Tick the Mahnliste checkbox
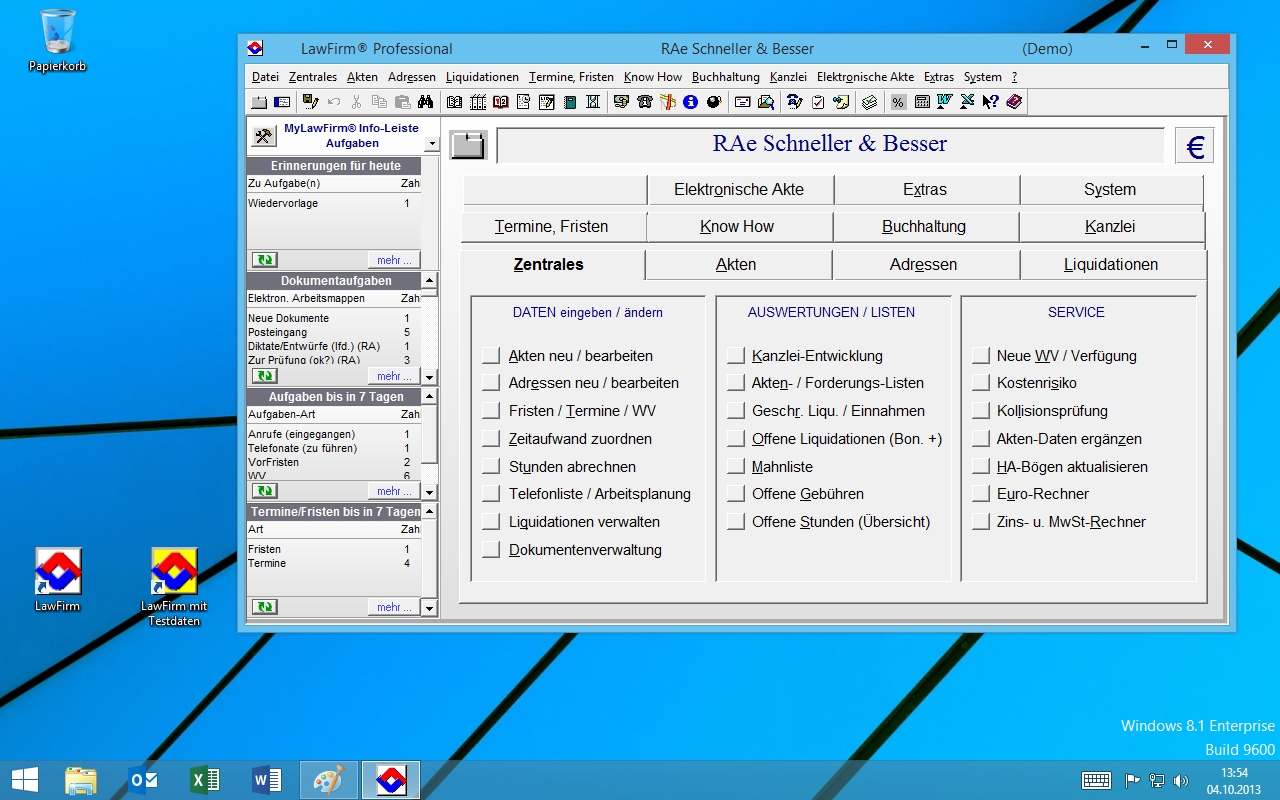 click(736, 466)
